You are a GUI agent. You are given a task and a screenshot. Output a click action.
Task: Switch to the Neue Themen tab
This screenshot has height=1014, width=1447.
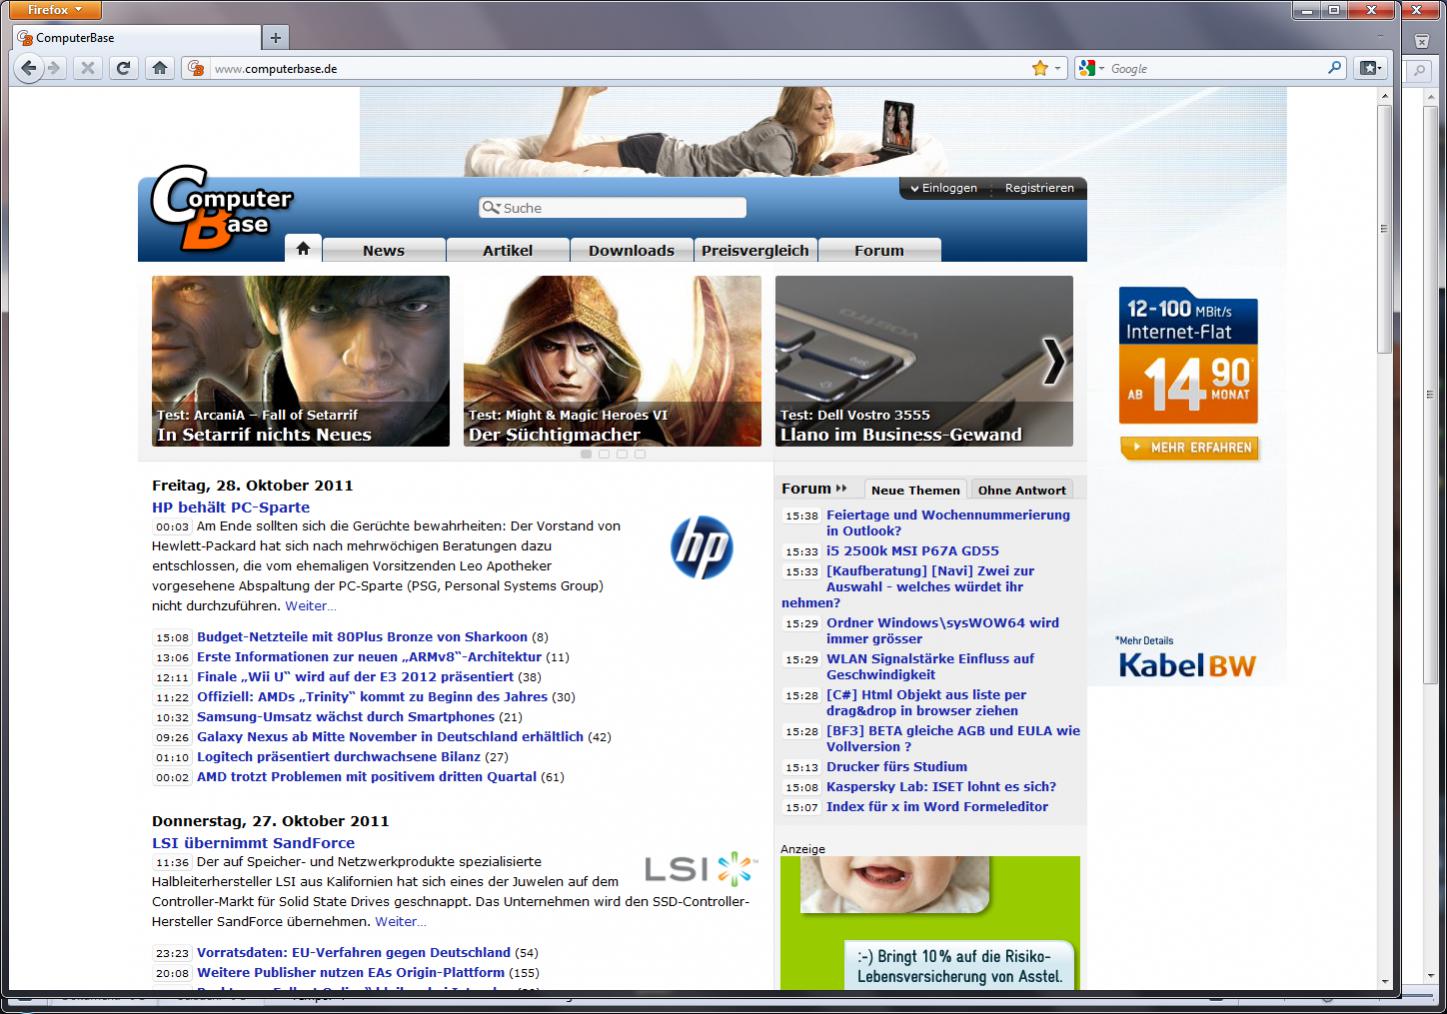pyautogui.click(x=915, y=490)
